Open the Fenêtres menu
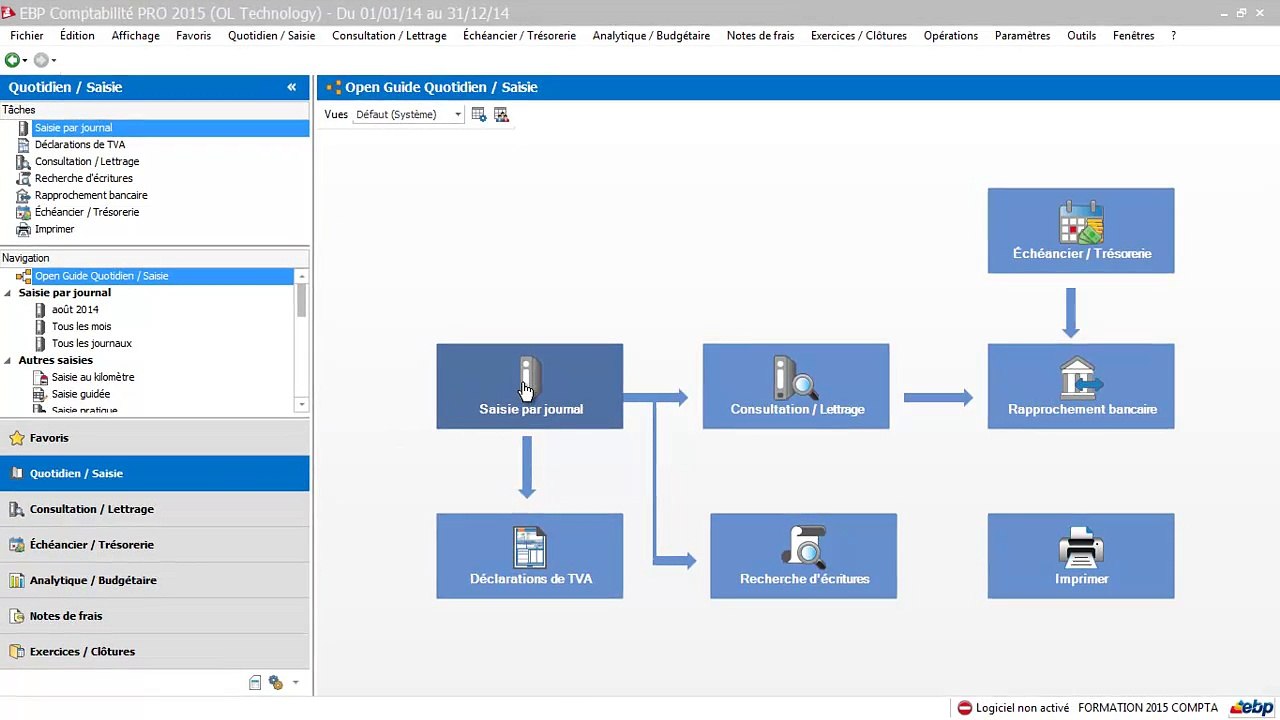 [1134, 36]
